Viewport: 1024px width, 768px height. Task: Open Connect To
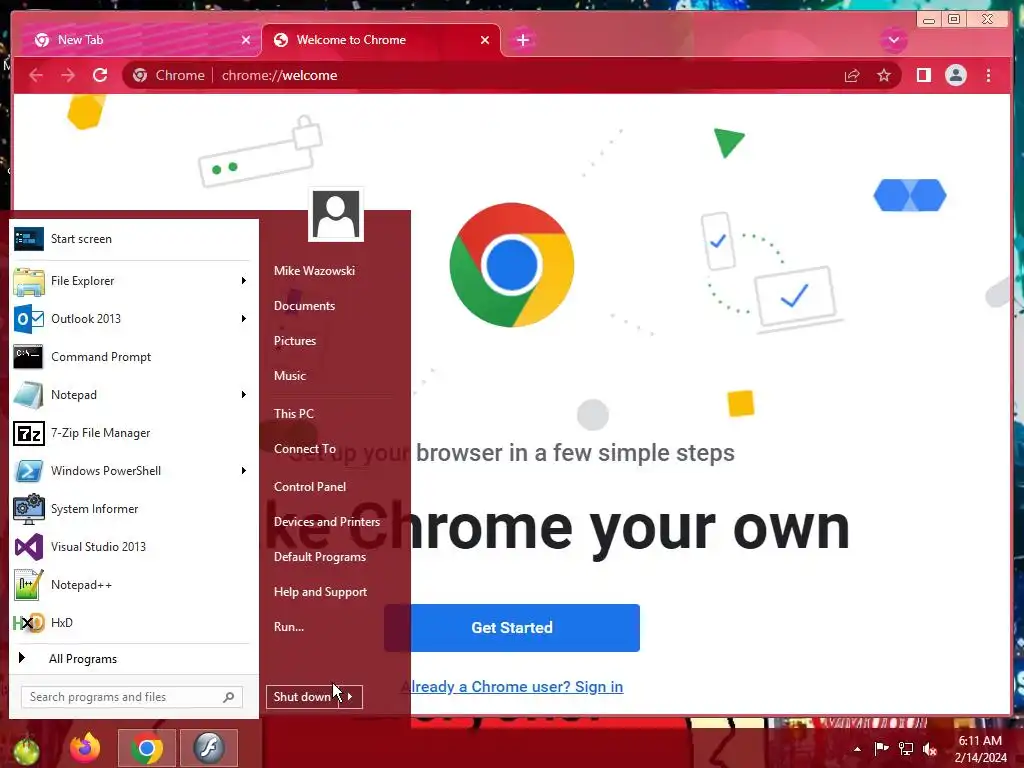point(305,449)
